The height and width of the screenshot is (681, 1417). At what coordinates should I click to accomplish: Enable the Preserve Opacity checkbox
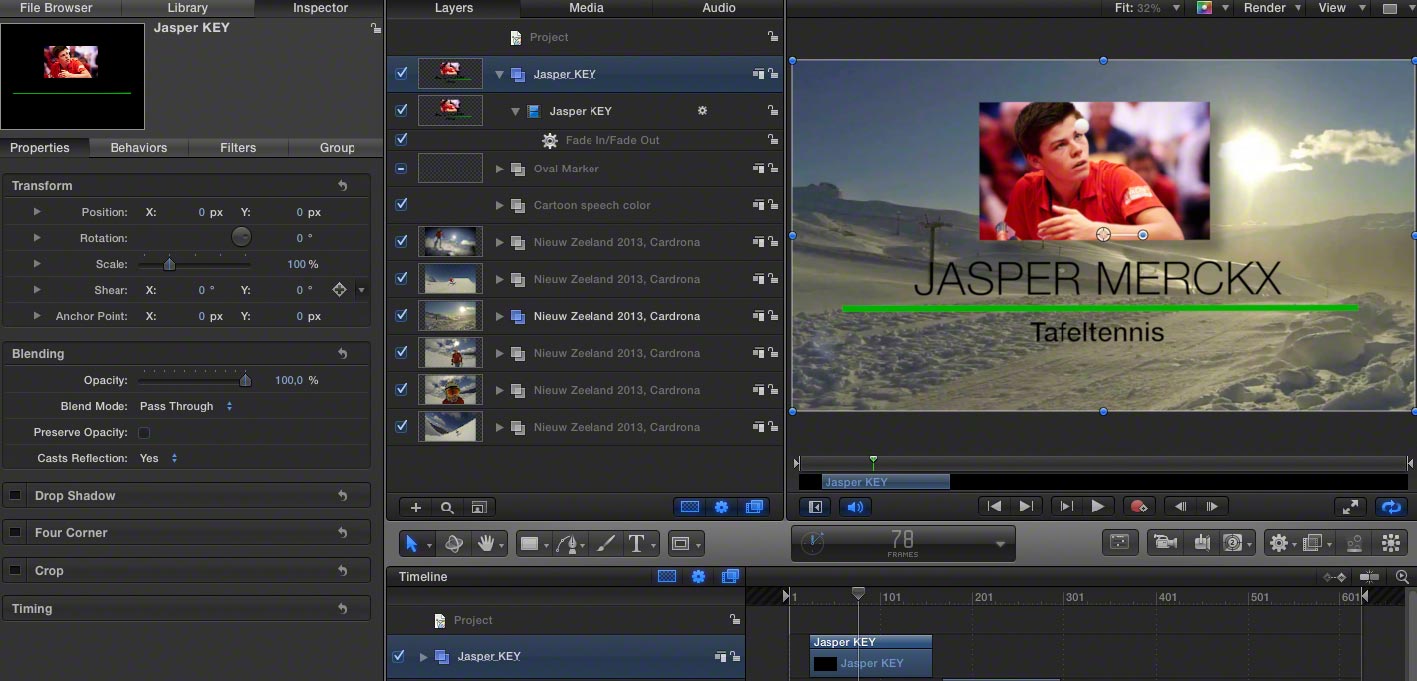tap(144, 433)
